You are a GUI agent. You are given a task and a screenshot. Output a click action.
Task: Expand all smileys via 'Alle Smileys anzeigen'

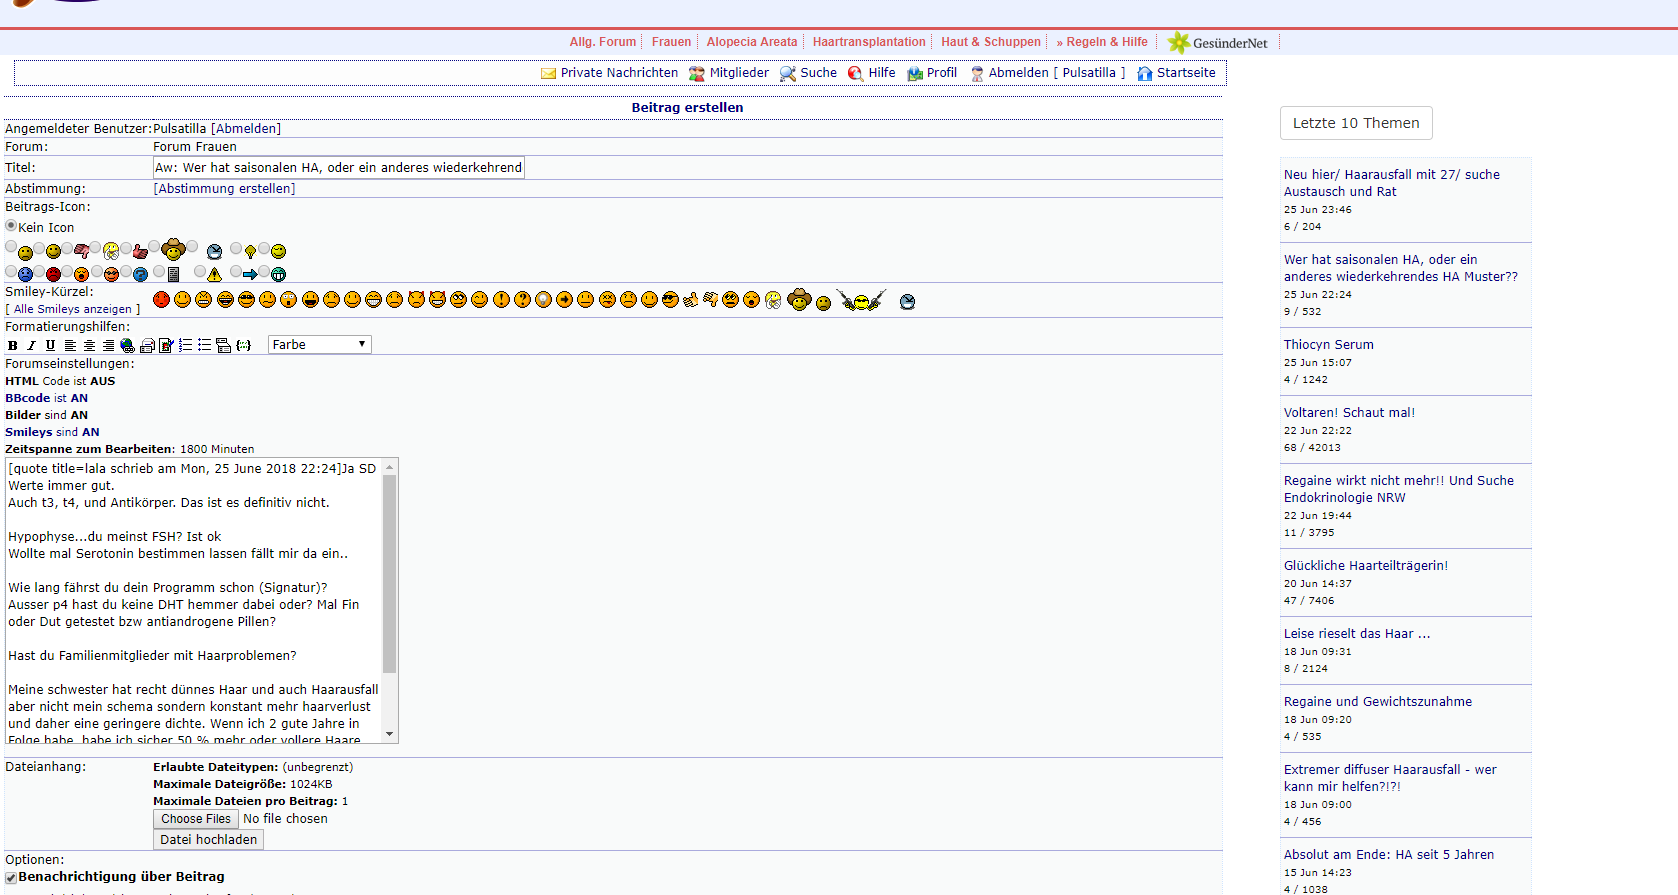pos(73,310)
